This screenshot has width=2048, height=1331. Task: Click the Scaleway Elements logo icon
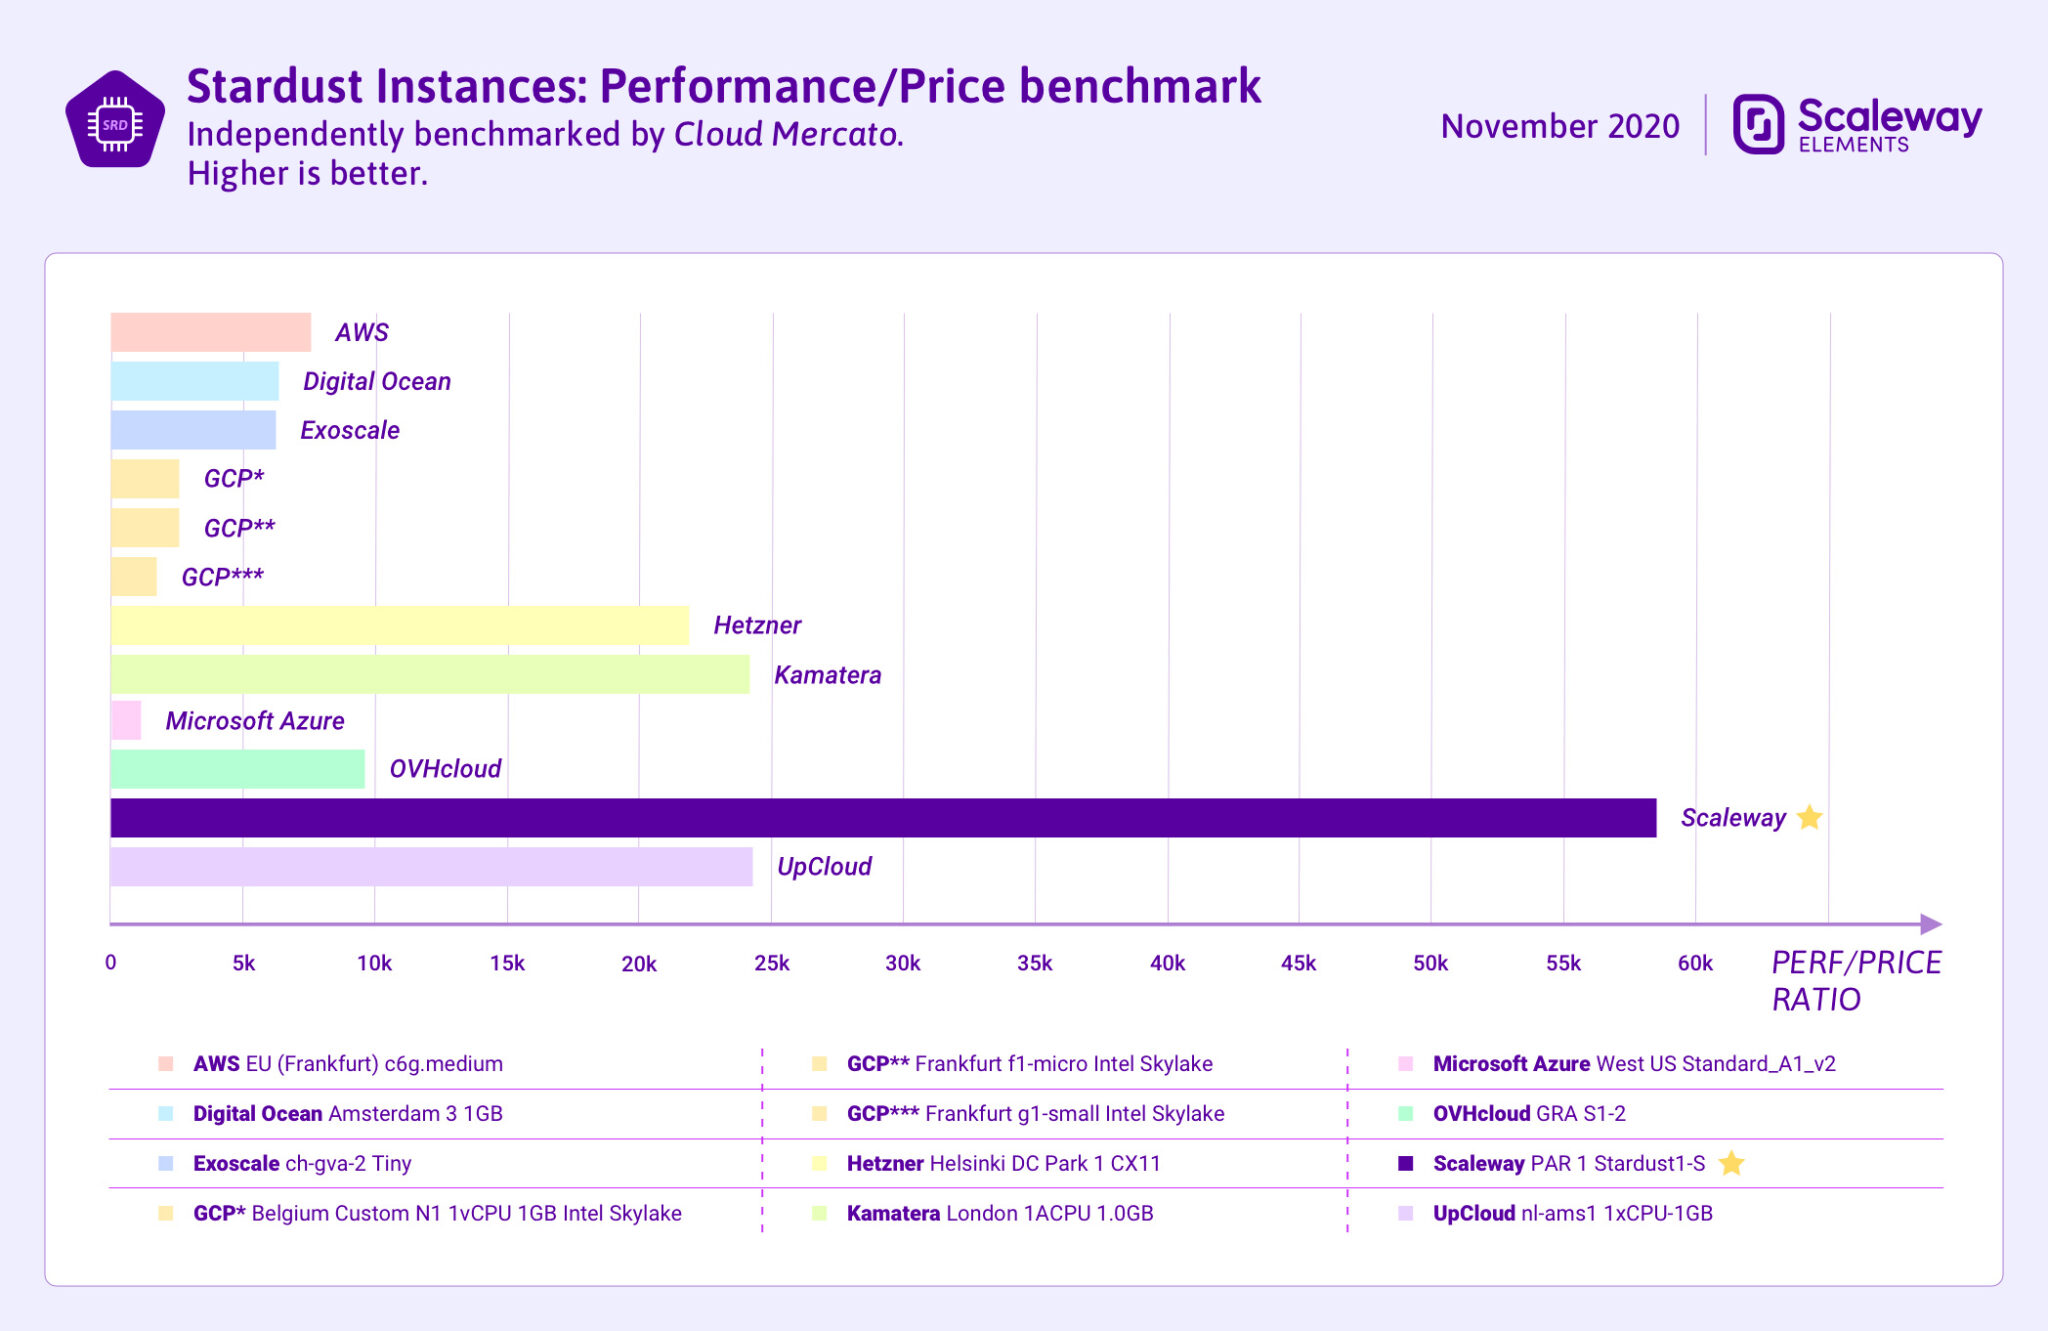[1758, 124]
